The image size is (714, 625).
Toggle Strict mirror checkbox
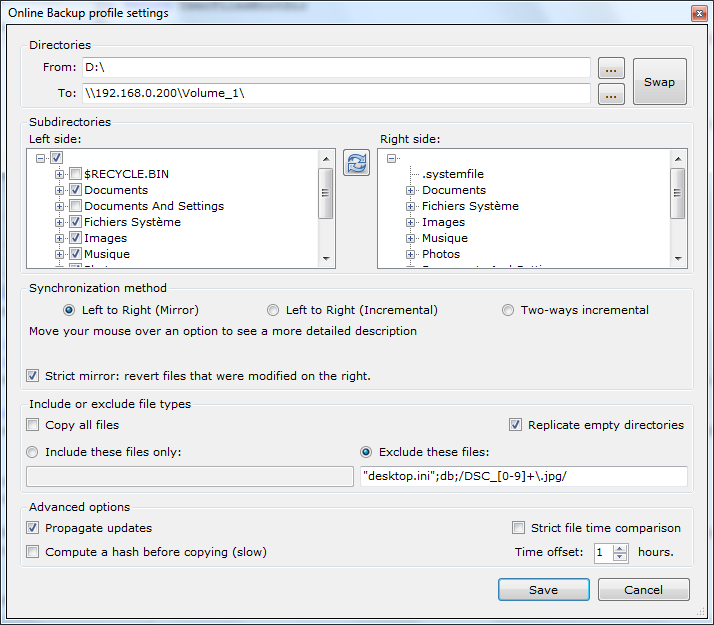[34, 376]
